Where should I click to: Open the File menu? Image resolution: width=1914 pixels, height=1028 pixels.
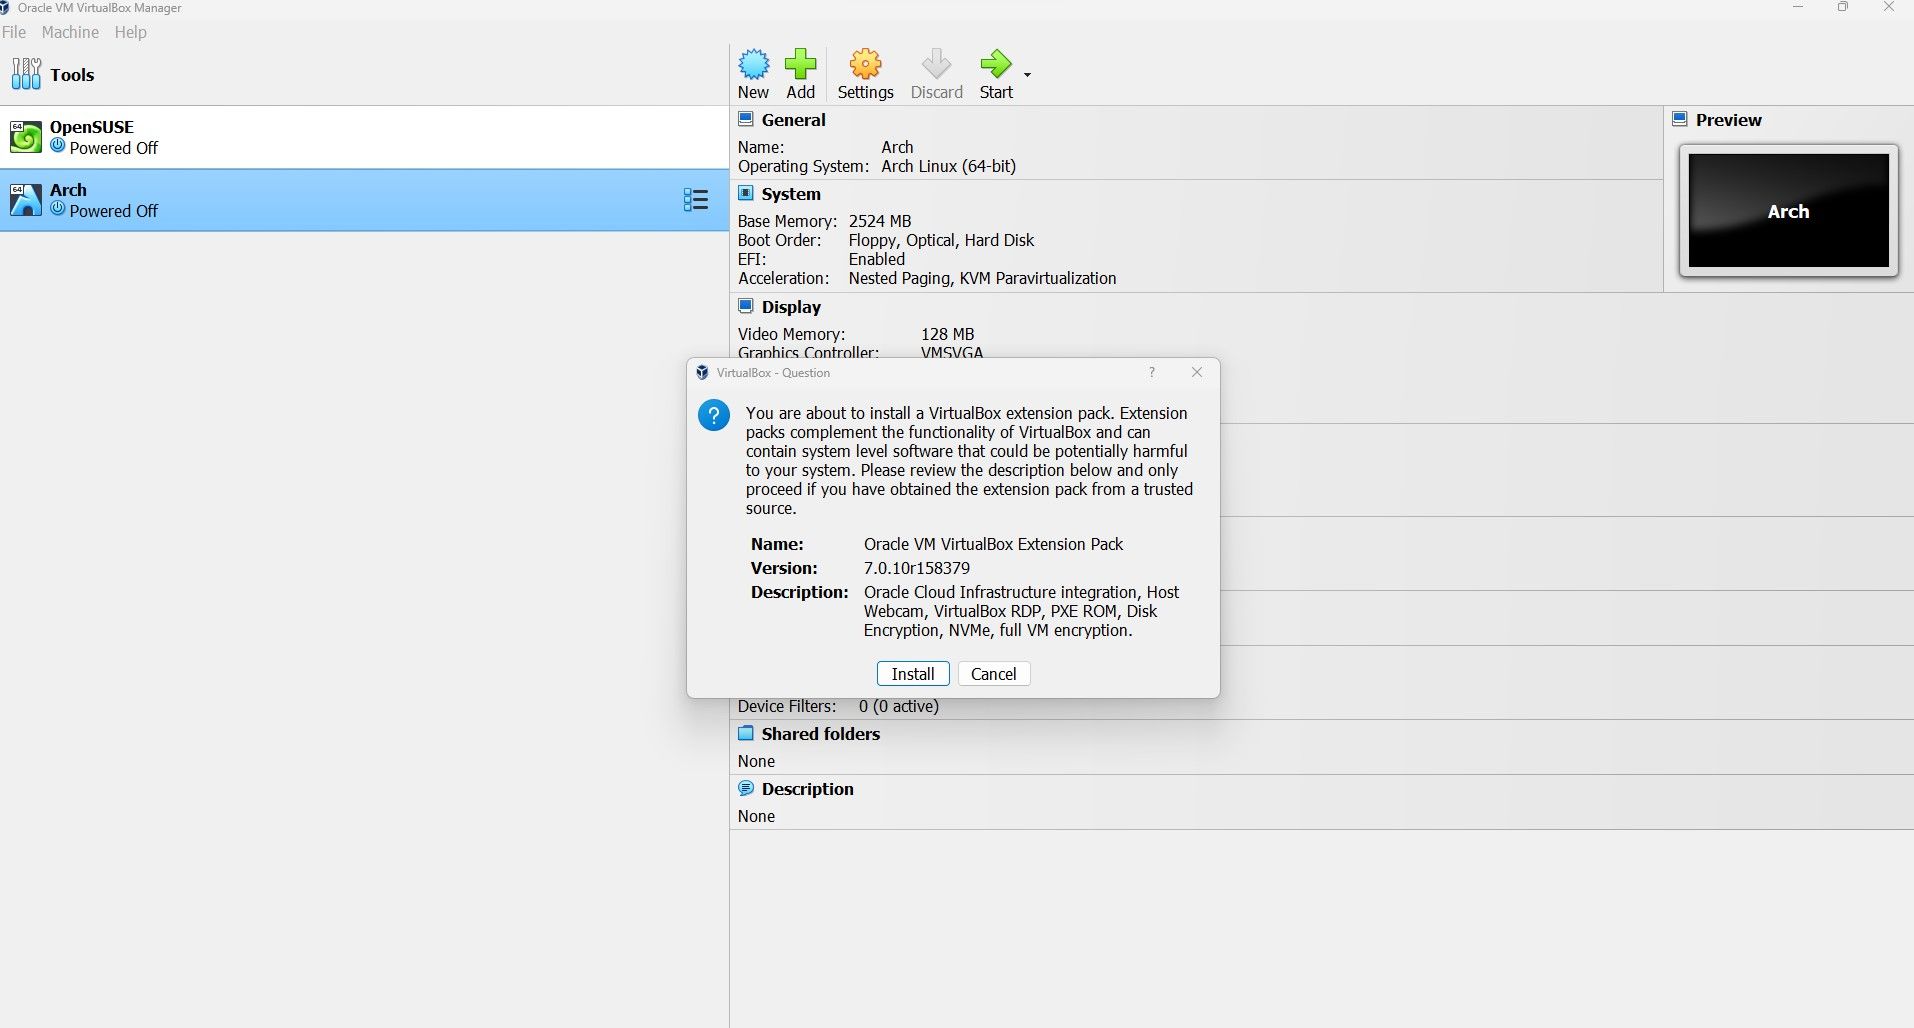coord(15,32)
